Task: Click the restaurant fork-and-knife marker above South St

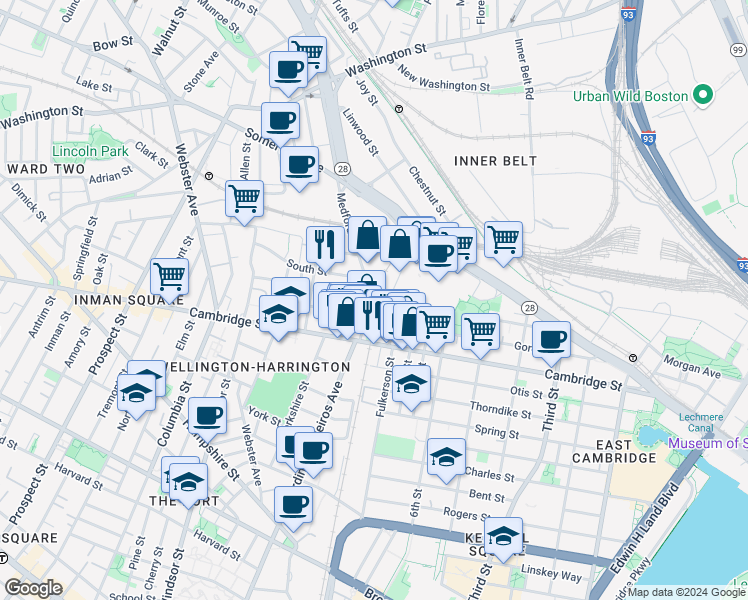Action: click(325, 245)
